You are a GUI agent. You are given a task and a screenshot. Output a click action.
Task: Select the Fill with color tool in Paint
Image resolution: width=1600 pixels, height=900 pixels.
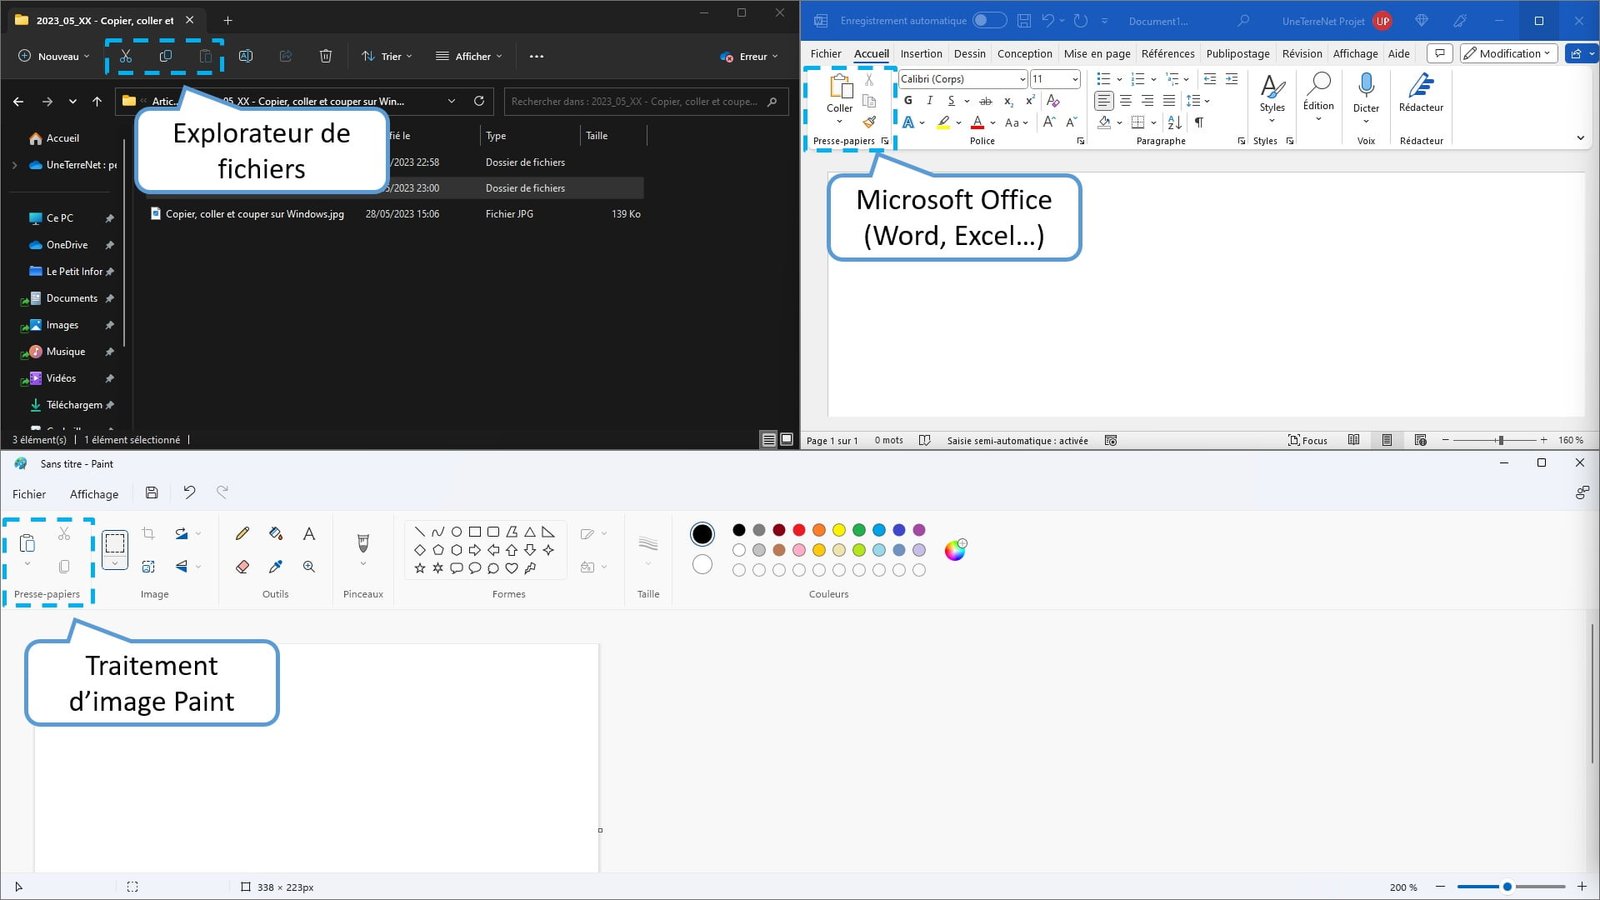click(275, 533)
